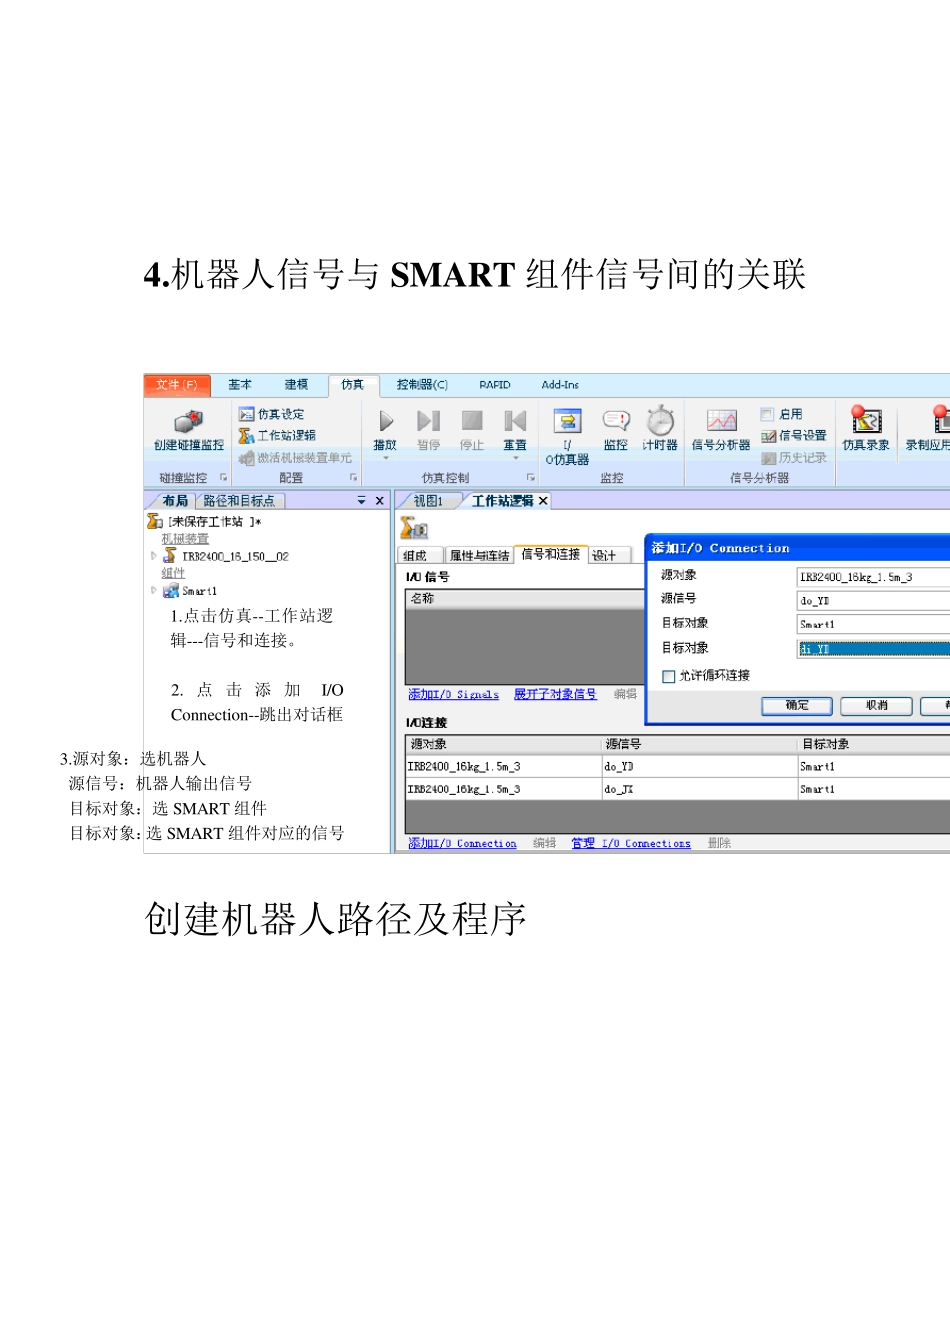950x1344 pixels.
Task: Click the highlighted target signal field di_YD
Action: [x=873, y=649]
